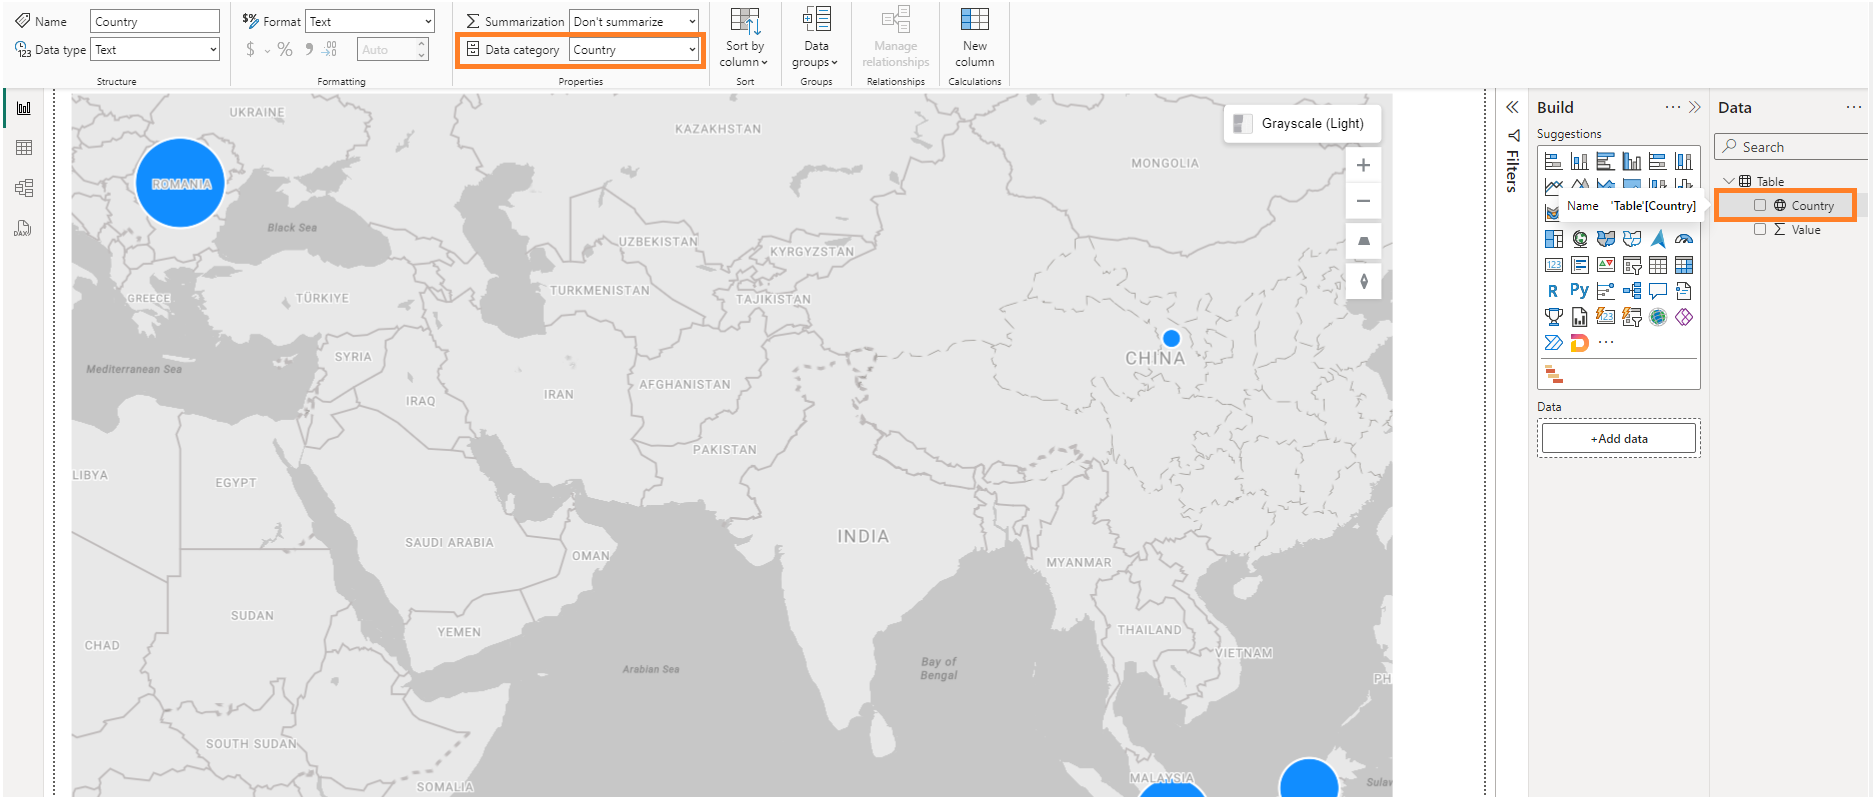Choose the Map globe visual

(1580, 239)
